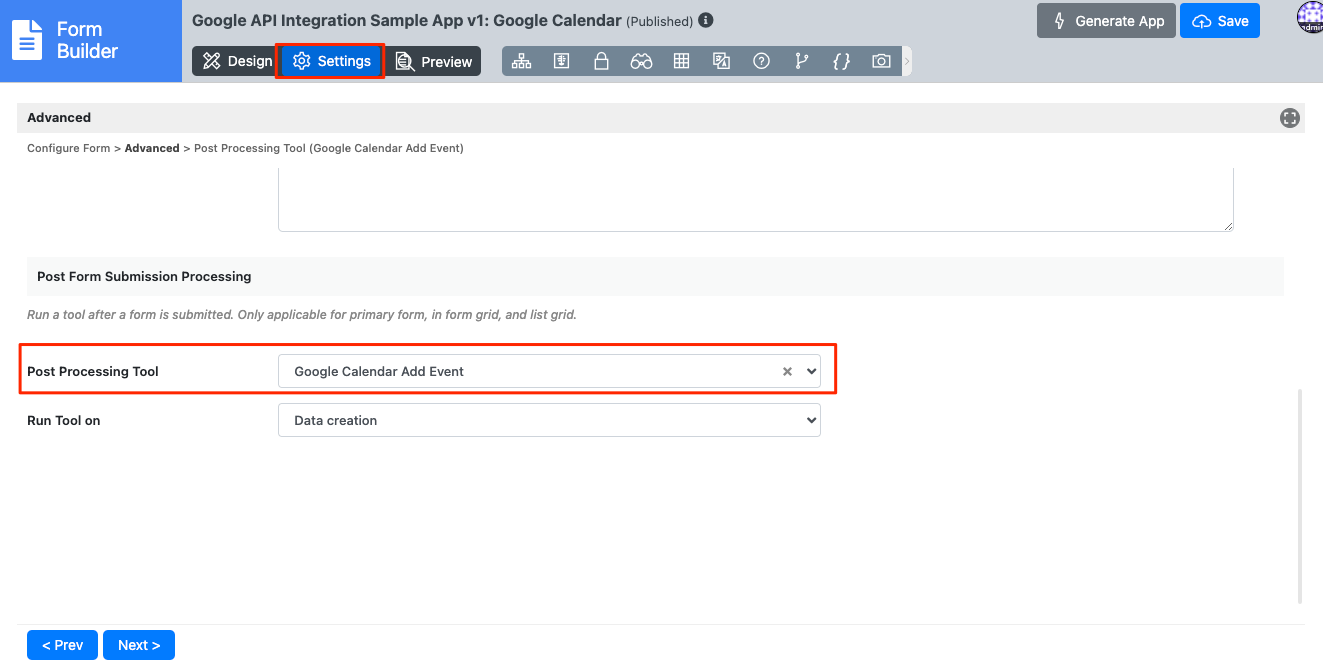The height and width of the screenshot is (671, 1323).
Task: Expand the Run Tool on dropdown
Action: click(548, 421)
